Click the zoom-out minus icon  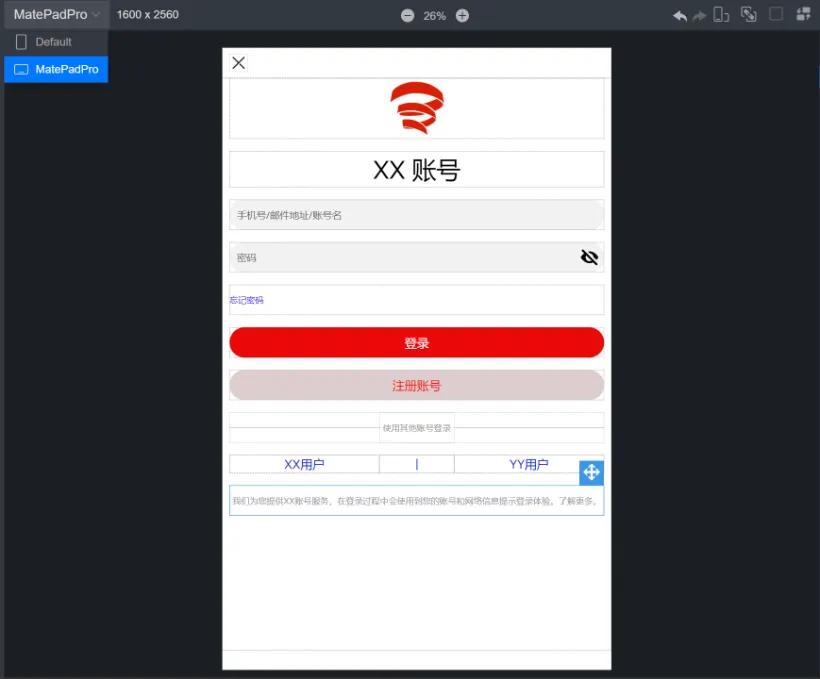(x=409, y=15)
